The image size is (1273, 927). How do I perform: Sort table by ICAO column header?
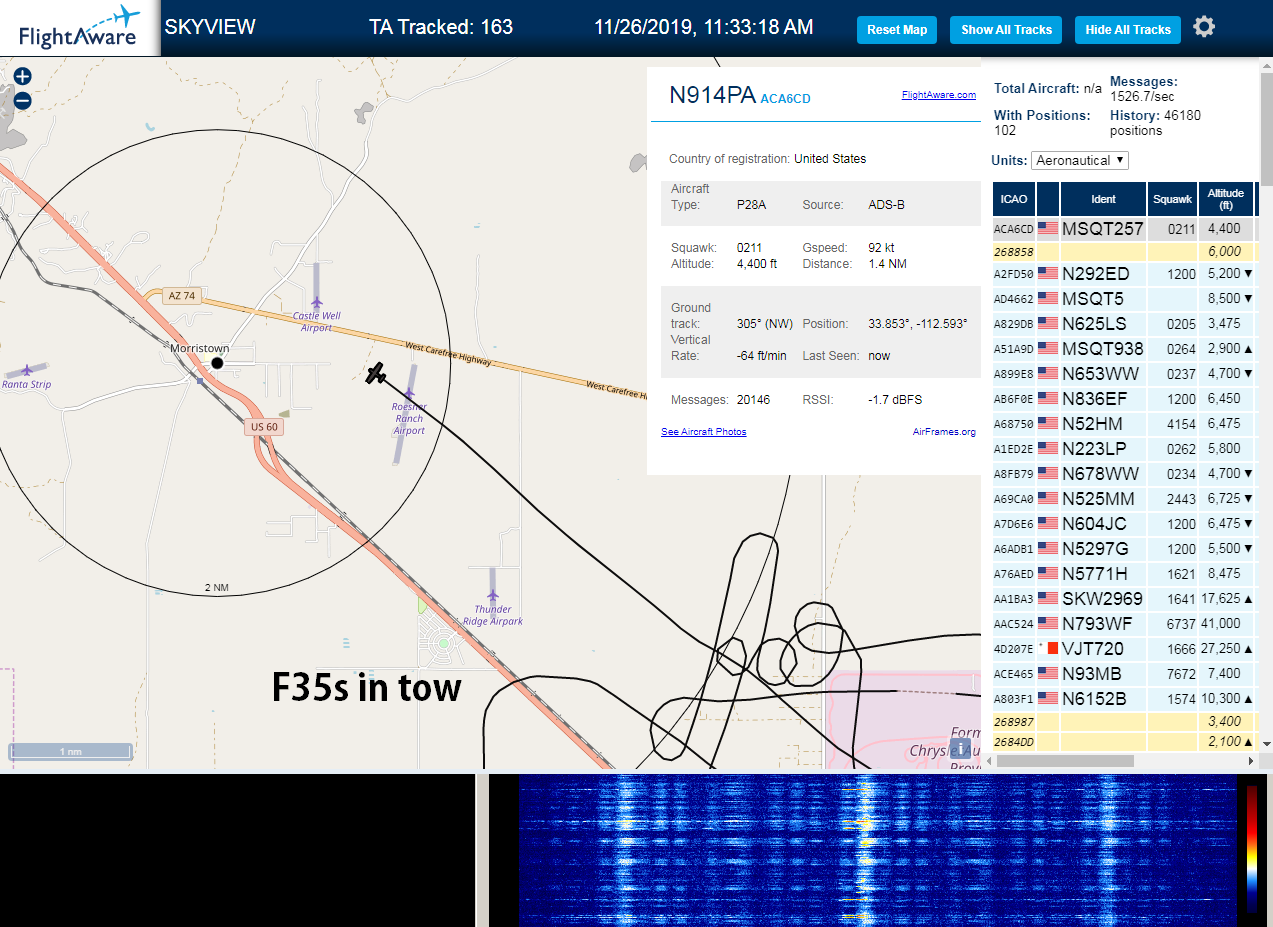pyautogui.click(x=1014, y=199)
